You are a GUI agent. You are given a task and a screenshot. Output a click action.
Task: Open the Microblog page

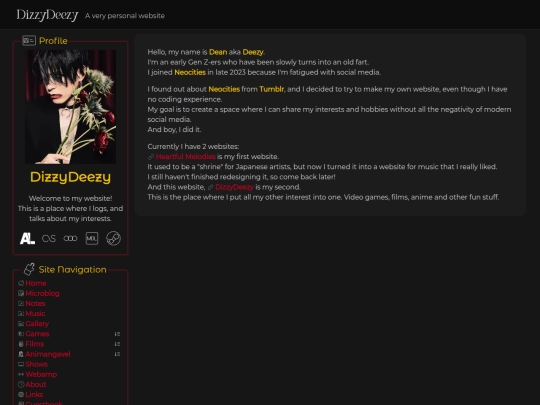pos(42,293)
